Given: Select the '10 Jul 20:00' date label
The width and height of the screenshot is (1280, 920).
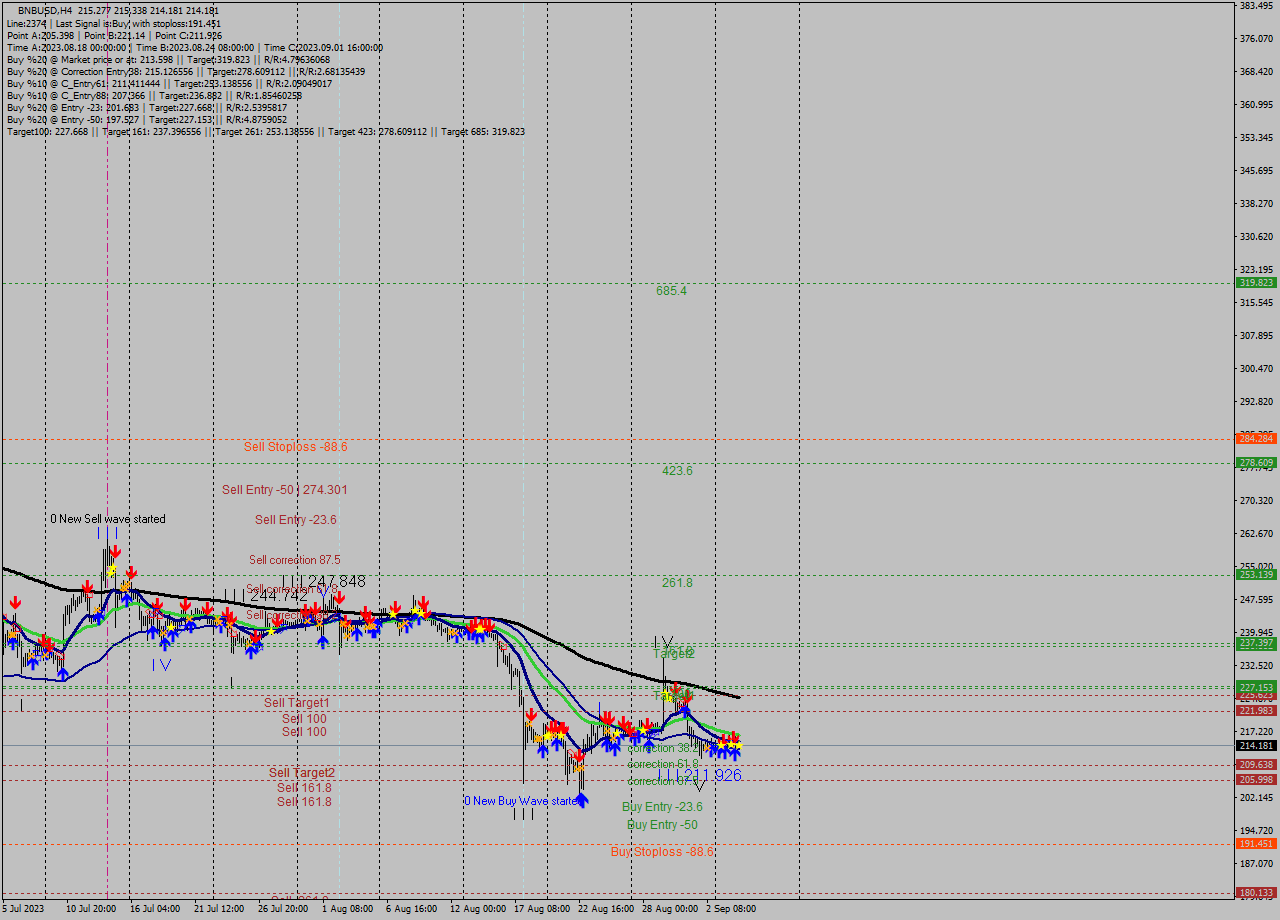Looking at the screenshot, I should coord(91,909).
